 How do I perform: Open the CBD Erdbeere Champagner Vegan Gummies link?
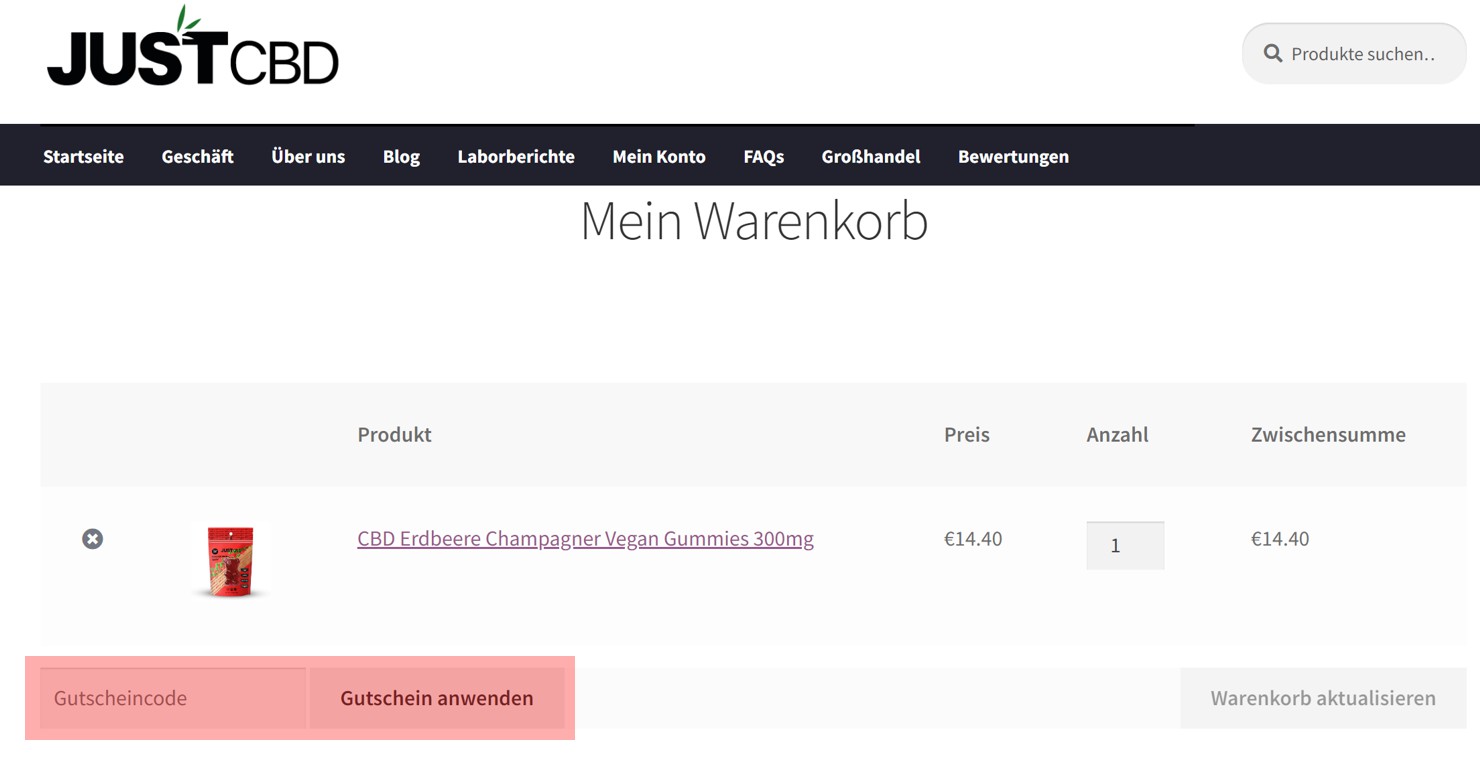[585, 539]
